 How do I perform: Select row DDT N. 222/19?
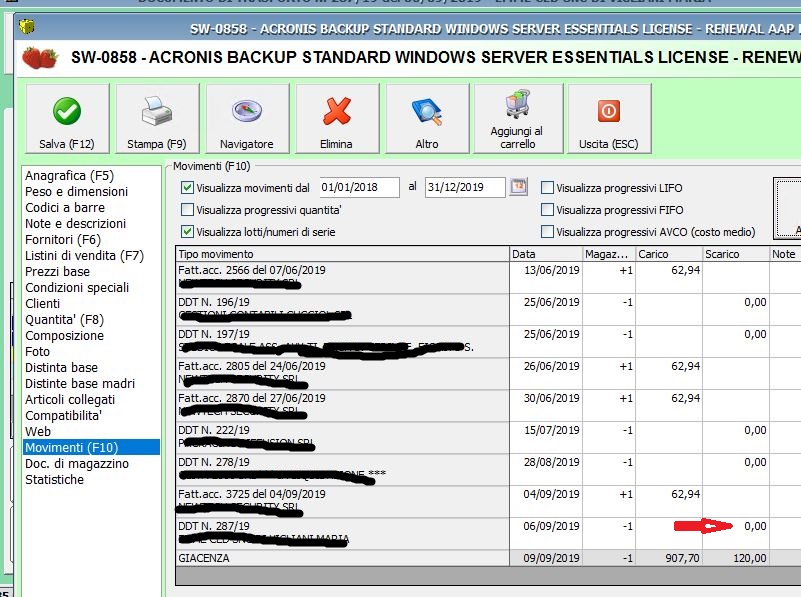tap(342, 437)
